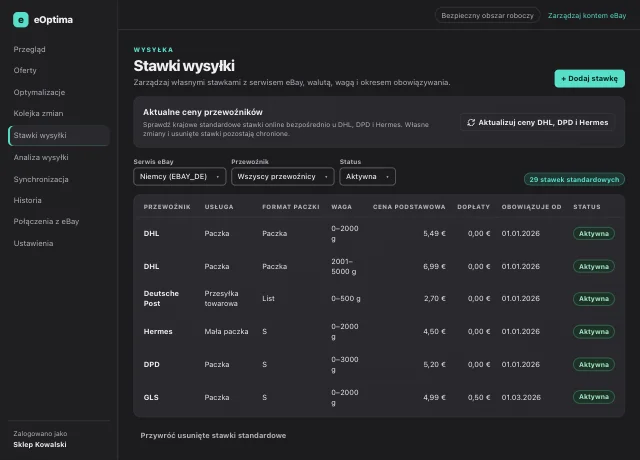Click the 0–500 g weight cell
This screenshot has height=460, width=640.
pyautogui.click(x=346, y=298)
